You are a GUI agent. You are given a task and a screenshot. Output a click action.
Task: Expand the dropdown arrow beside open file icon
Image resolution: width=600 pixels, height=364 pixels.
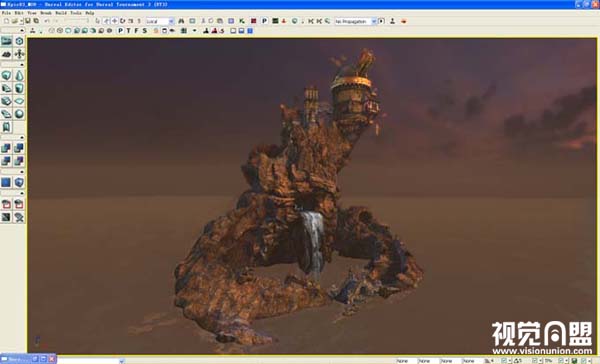[x=22, y=21]
